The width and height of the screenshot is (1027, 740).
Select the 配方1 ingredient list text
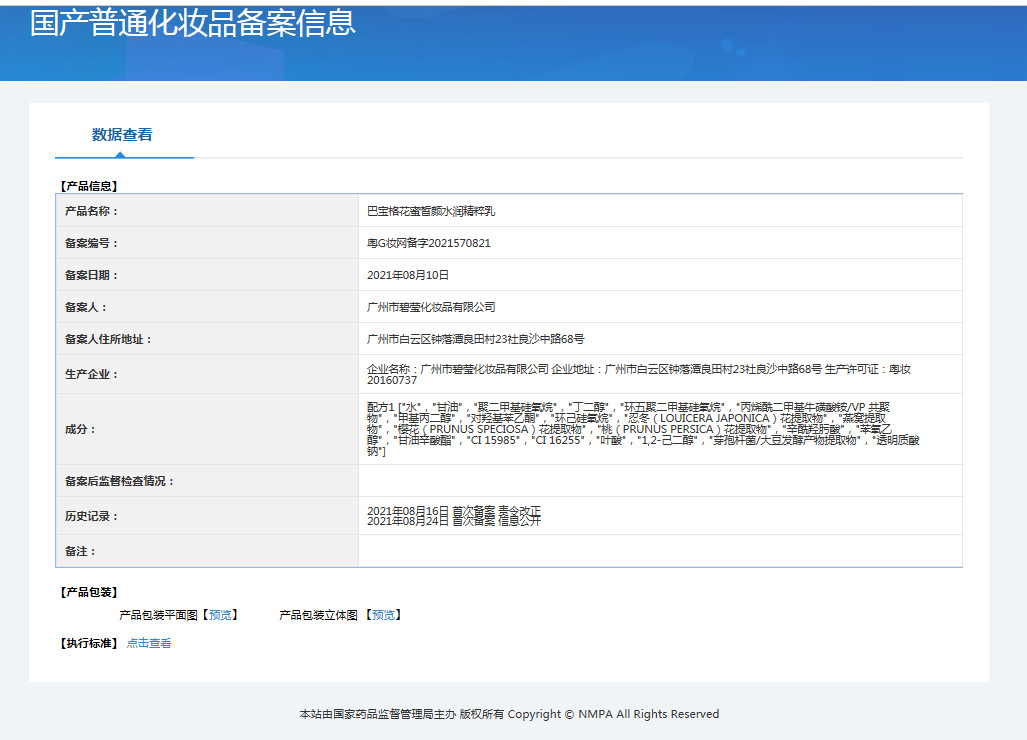pos(643,429)
